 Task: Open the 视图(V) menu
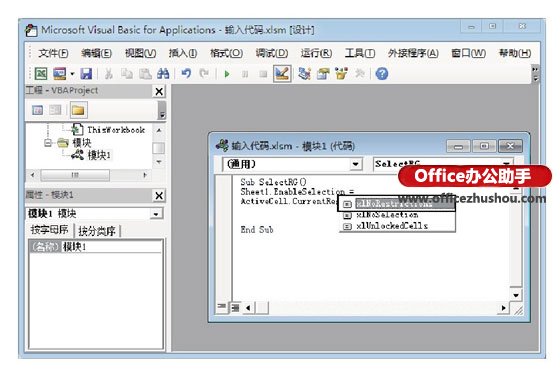point(140,53)
